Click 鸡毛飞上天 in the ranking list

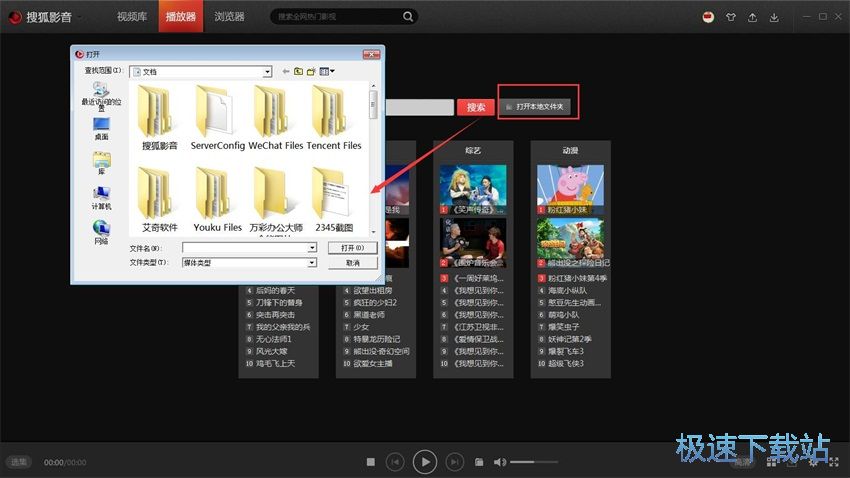(275, 363)
